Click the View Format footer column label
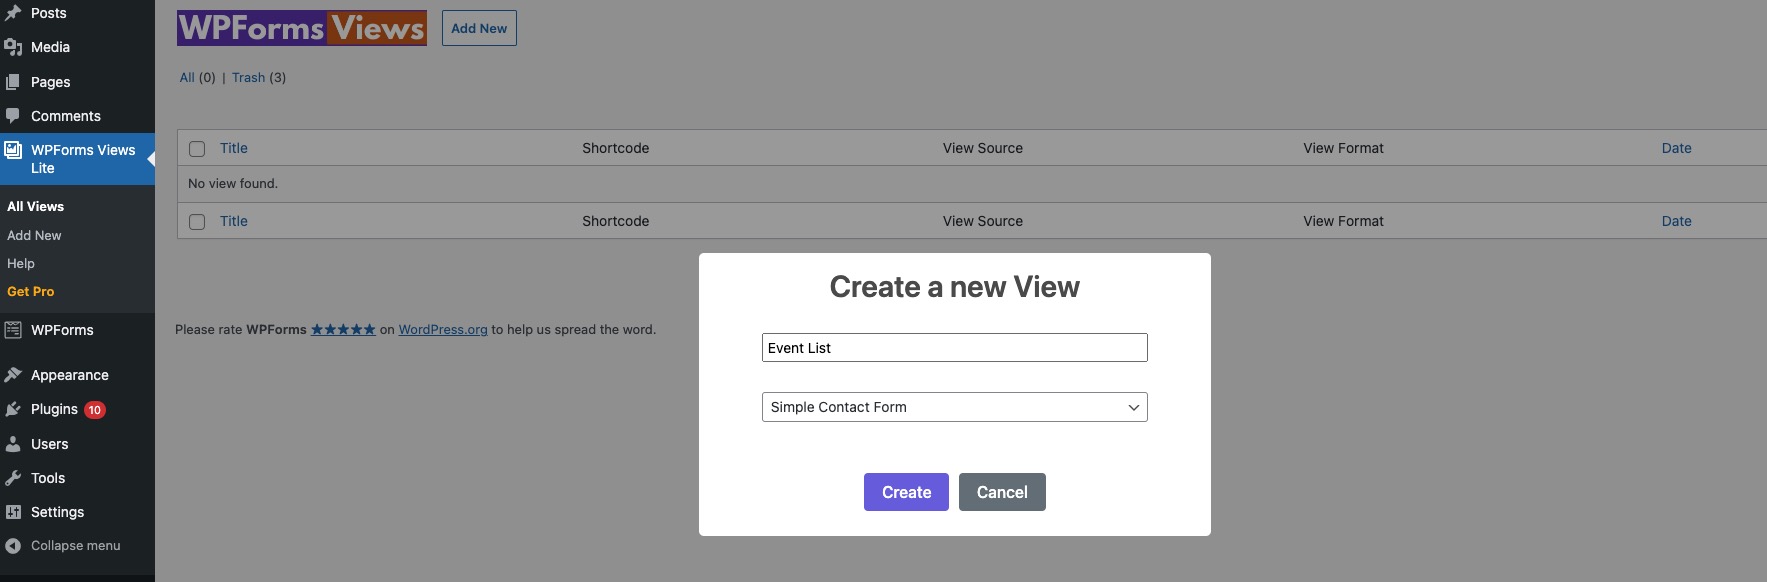The height and width of the screenshot is (582, 1767). 1343,221
